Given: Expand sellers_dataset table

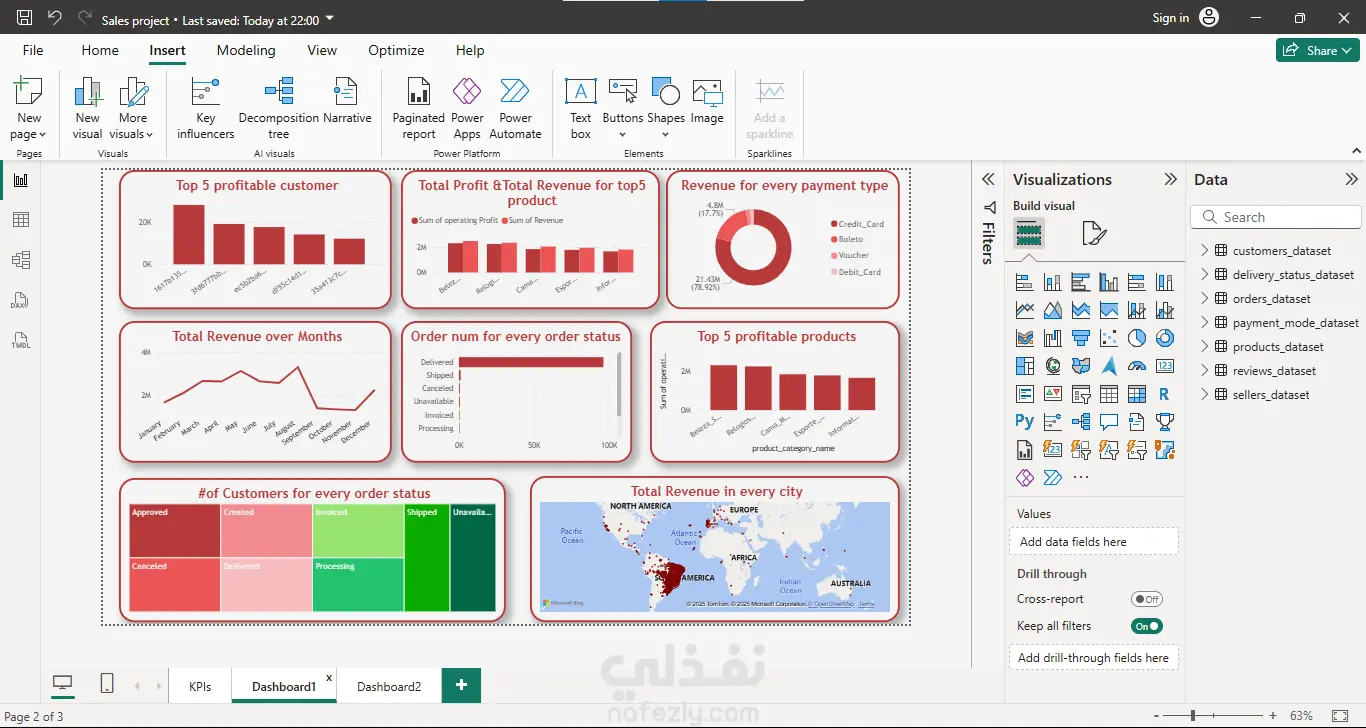Looking at the screenshot, I should click(1205, 394).
